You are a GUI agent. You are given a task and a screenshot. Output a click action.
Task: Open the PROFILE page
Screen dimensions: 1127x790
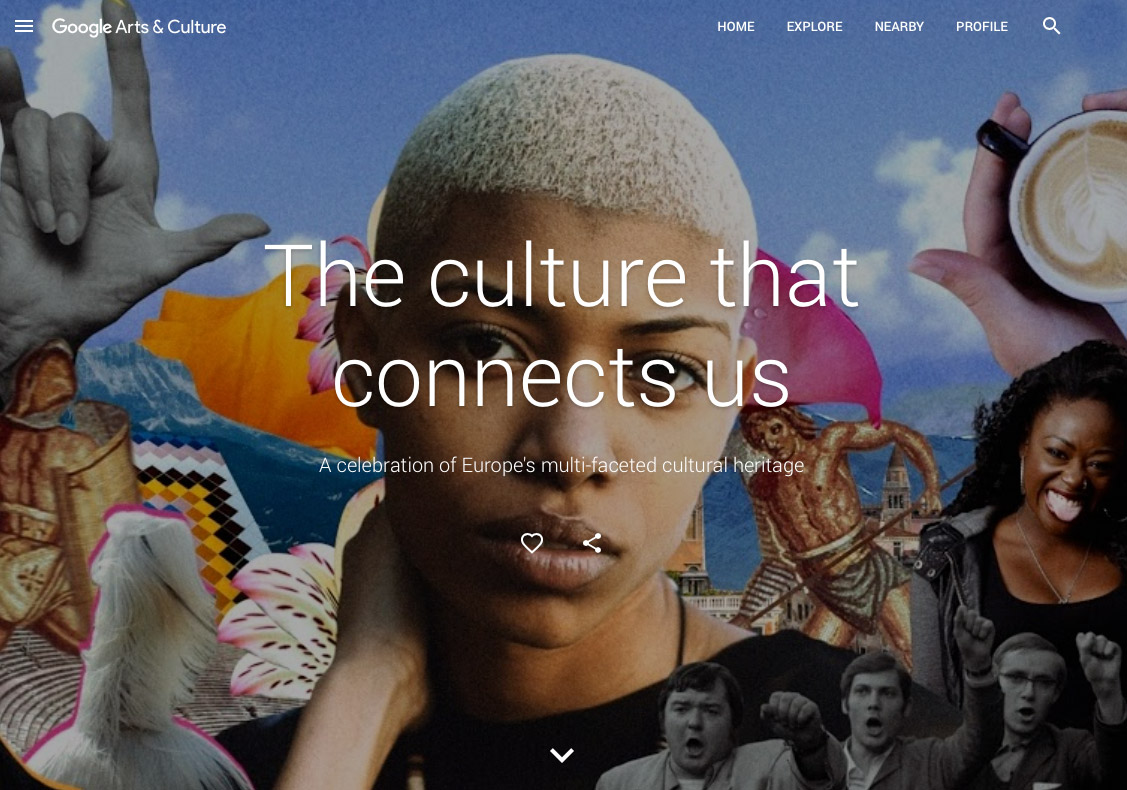(x=982, y=27)
